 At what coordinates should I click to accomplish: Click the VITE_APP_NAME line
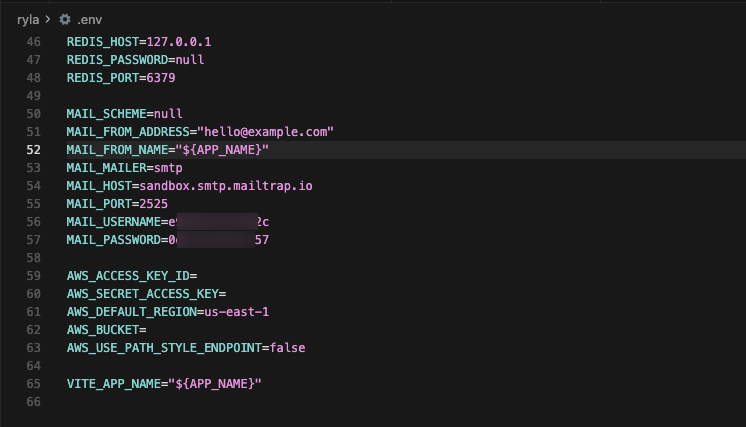point(164,384)
